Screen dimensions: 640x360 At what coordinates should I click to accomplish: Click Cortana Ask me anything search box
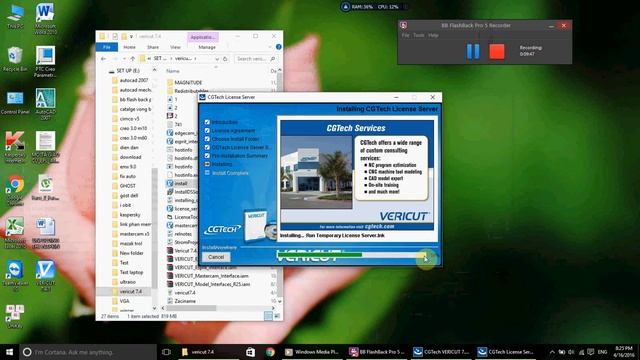pos(88,352)
